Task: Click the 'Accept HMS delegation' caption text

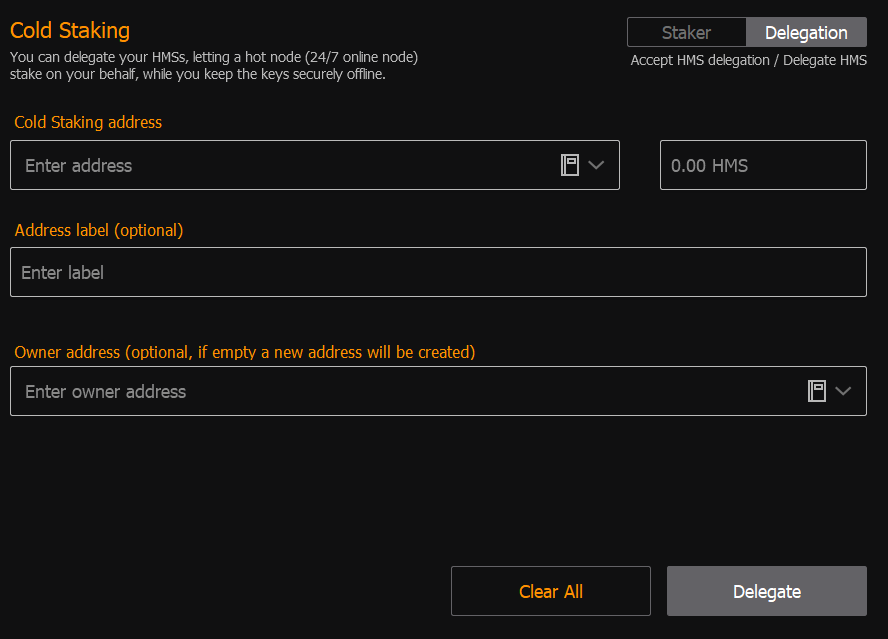Action: [x=700, y=60]
